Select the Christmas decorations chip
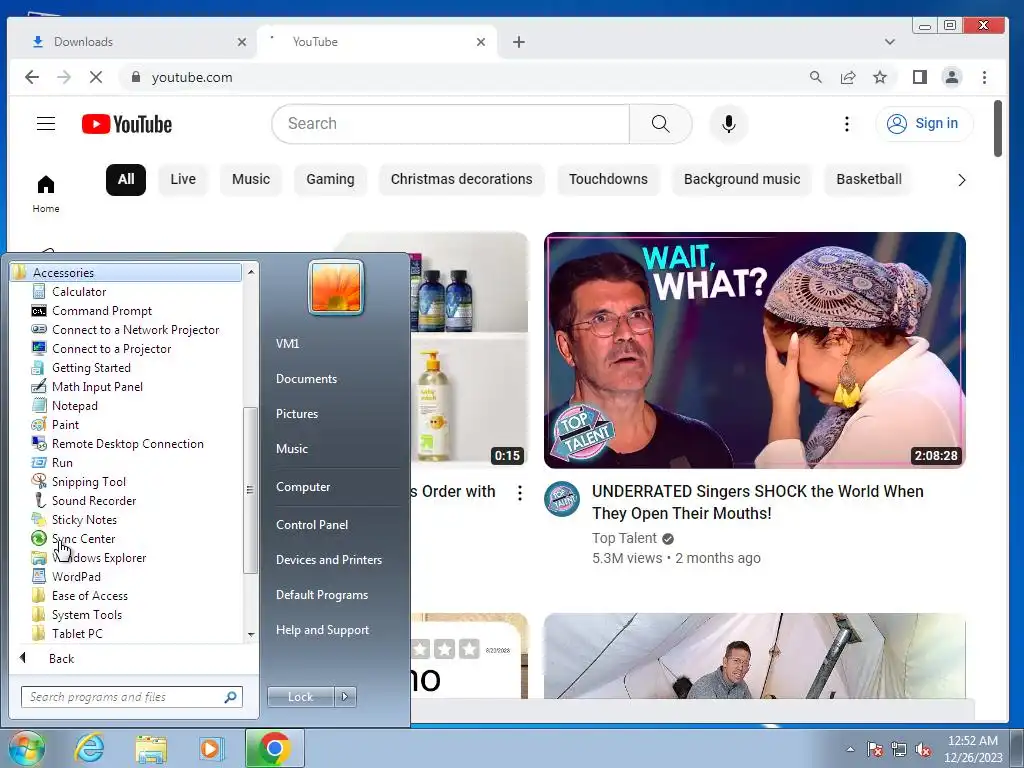The image size is (1024, 768). [x=462, y=180]
